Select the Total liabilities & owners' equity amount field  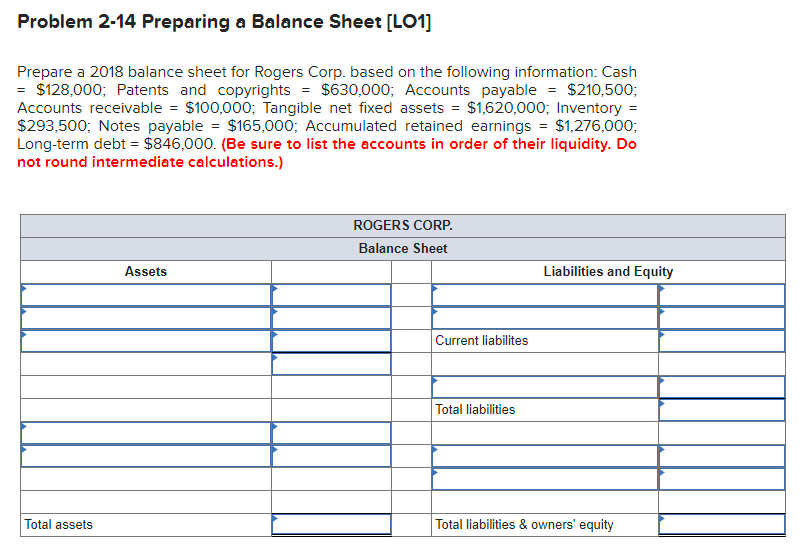pos(722,524)
